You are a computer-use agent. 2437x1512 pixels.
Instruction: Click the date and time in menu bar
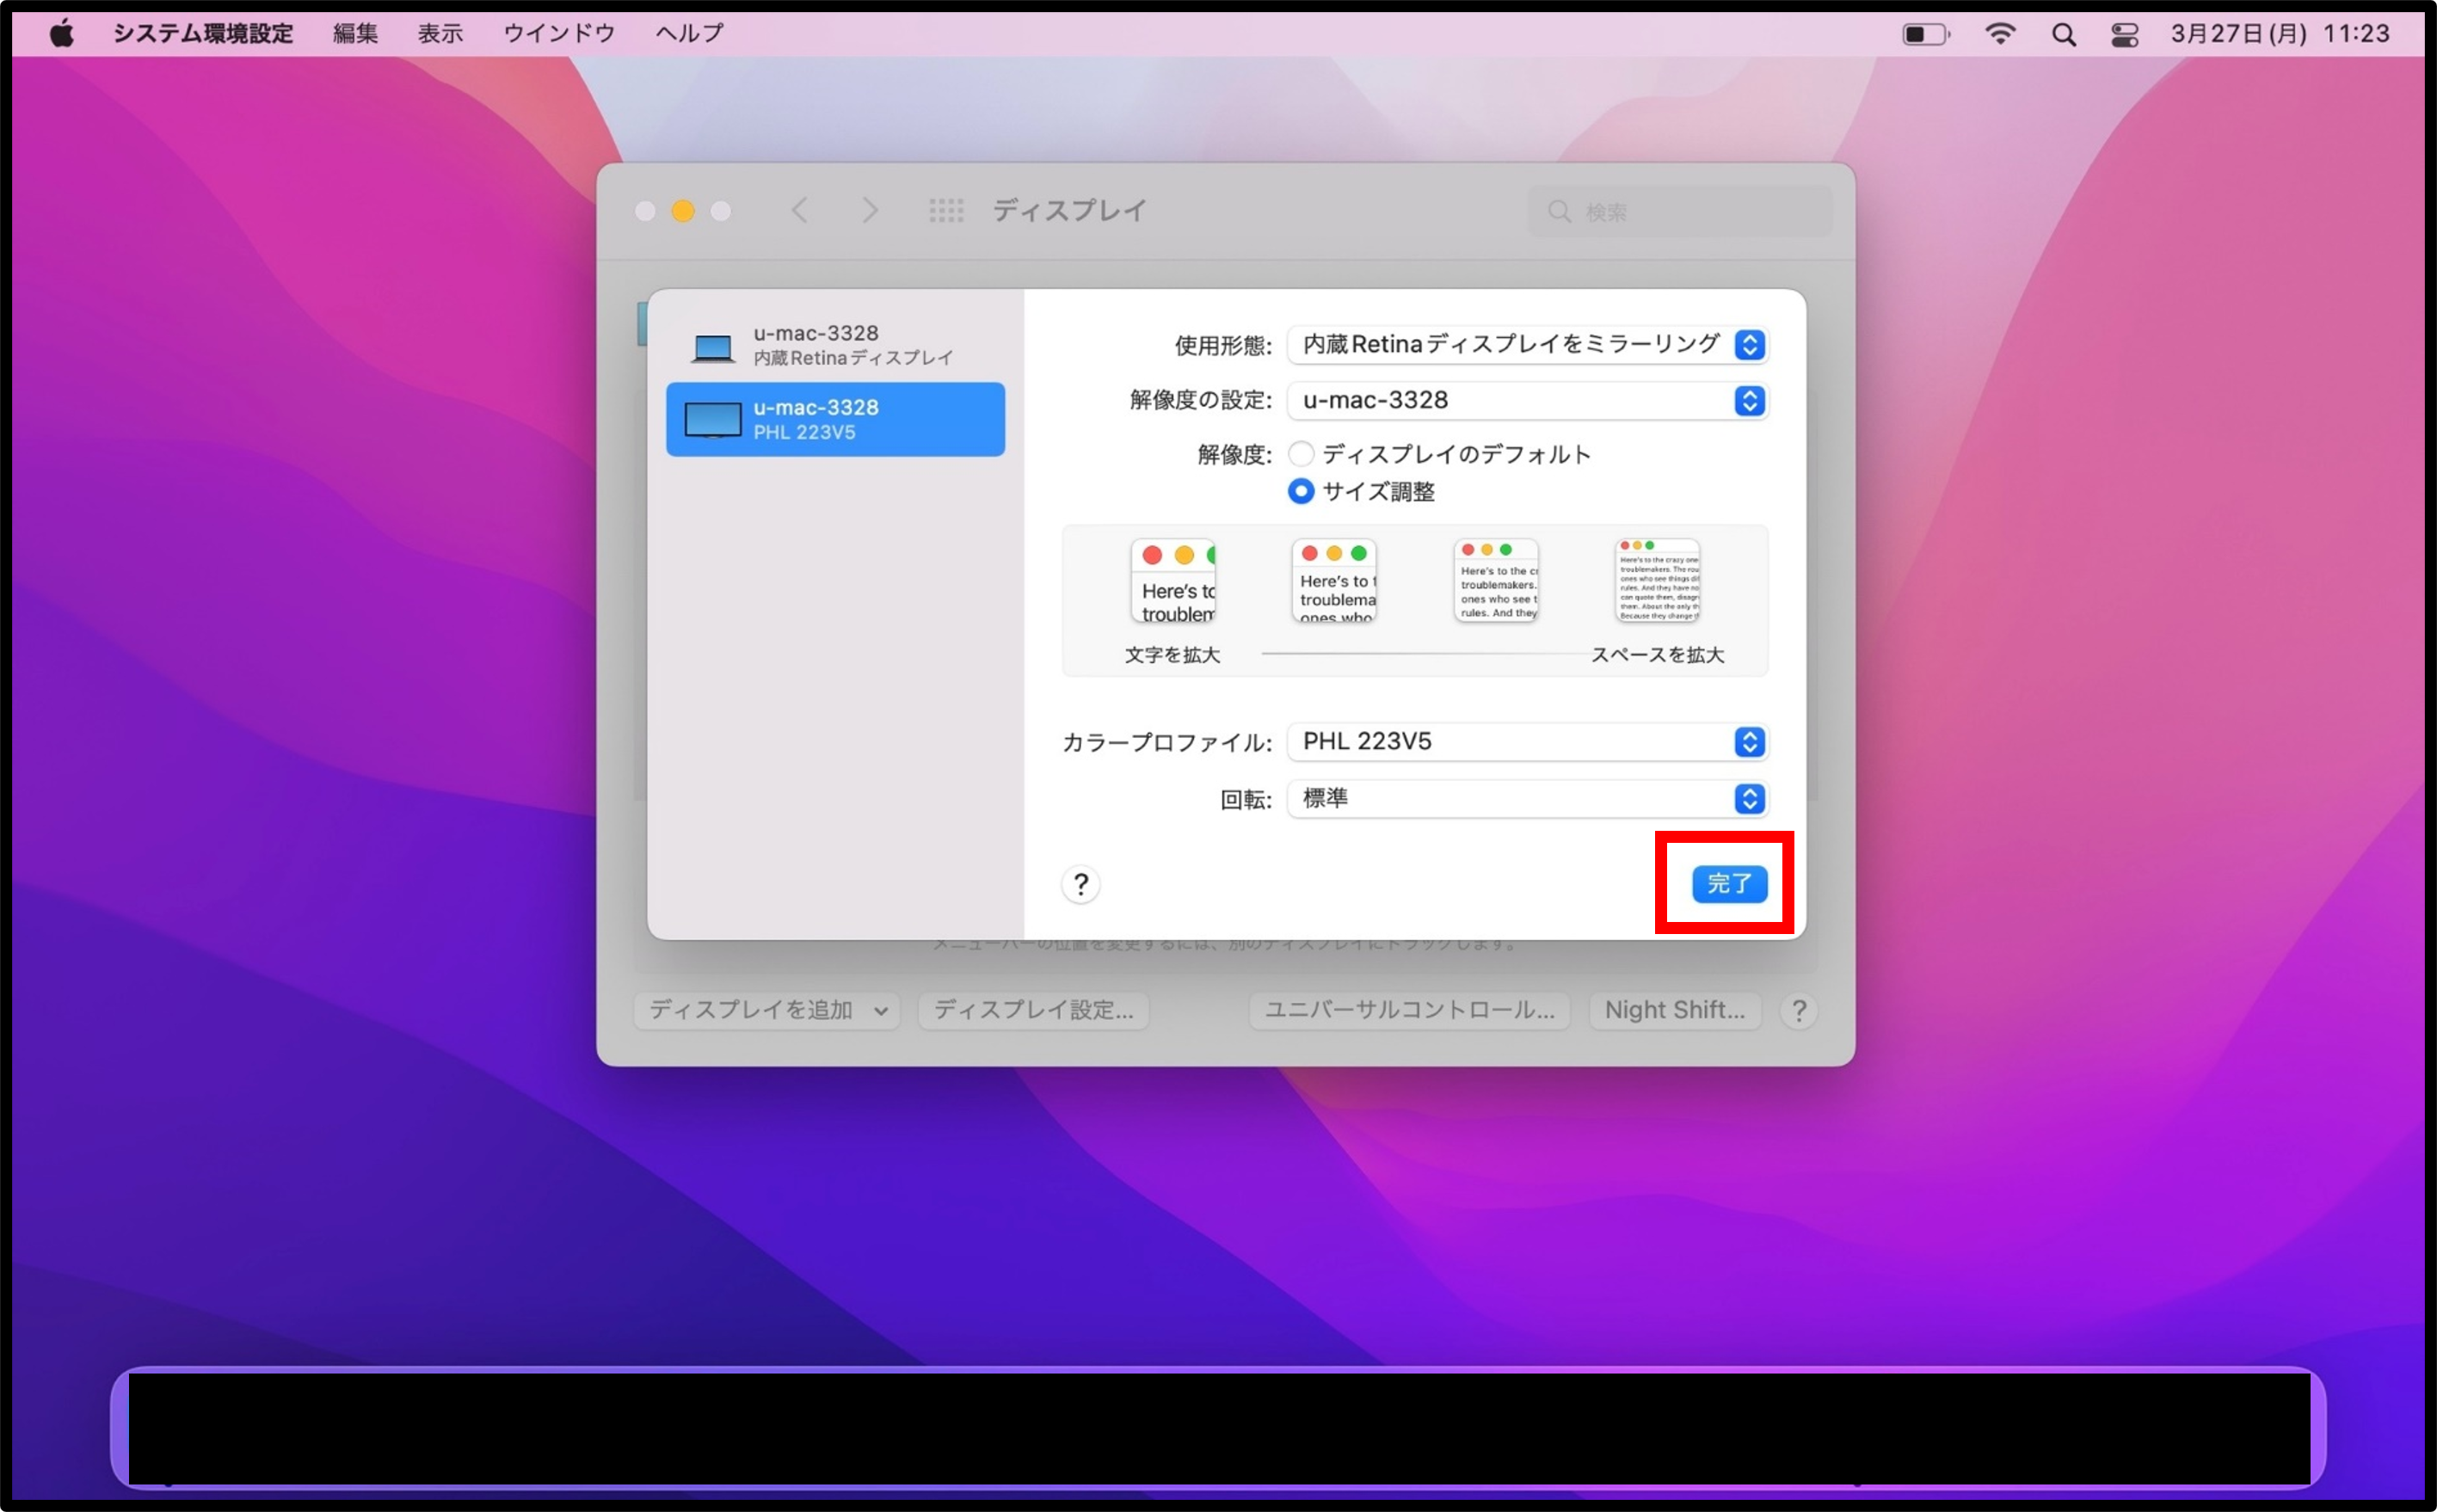point(2280,34)
